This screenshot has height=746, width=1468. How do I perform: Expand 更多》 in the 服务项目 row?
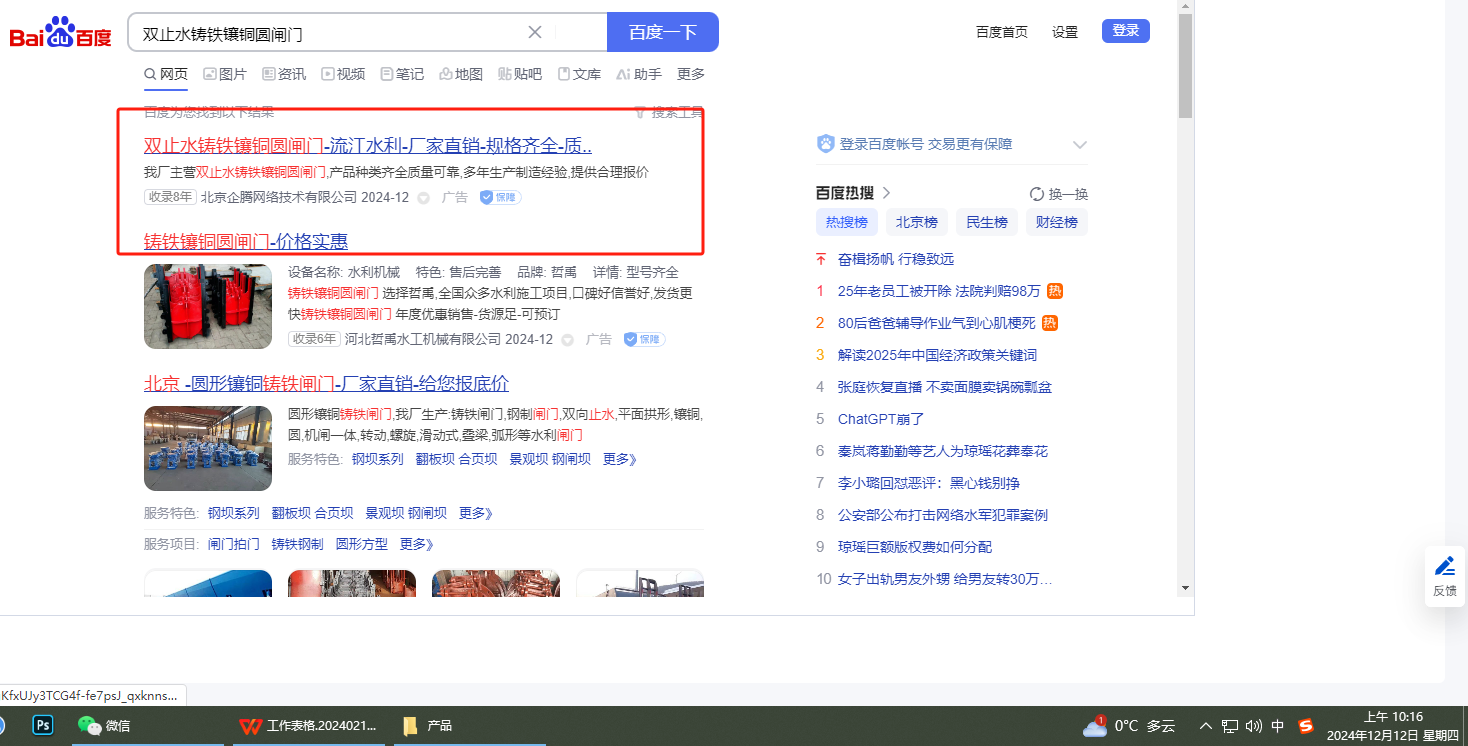pos(417,544)
